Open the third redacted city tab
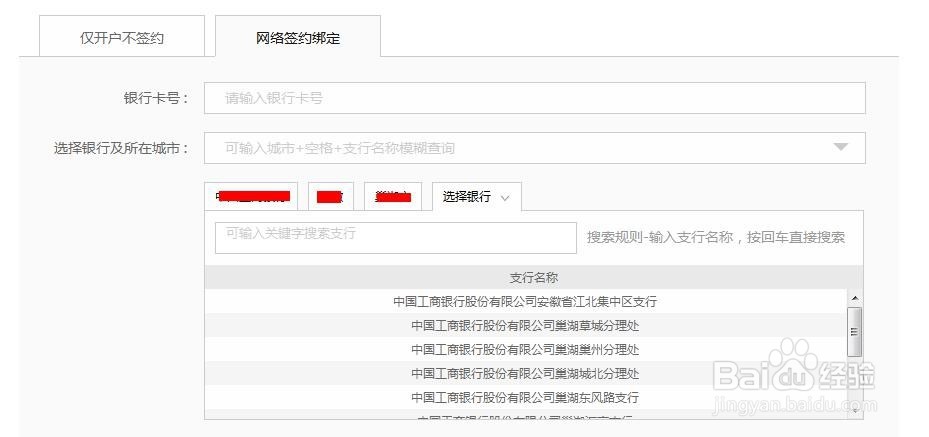Image resolution: width=929 pixels, height=437 pixels. [393, 197]
